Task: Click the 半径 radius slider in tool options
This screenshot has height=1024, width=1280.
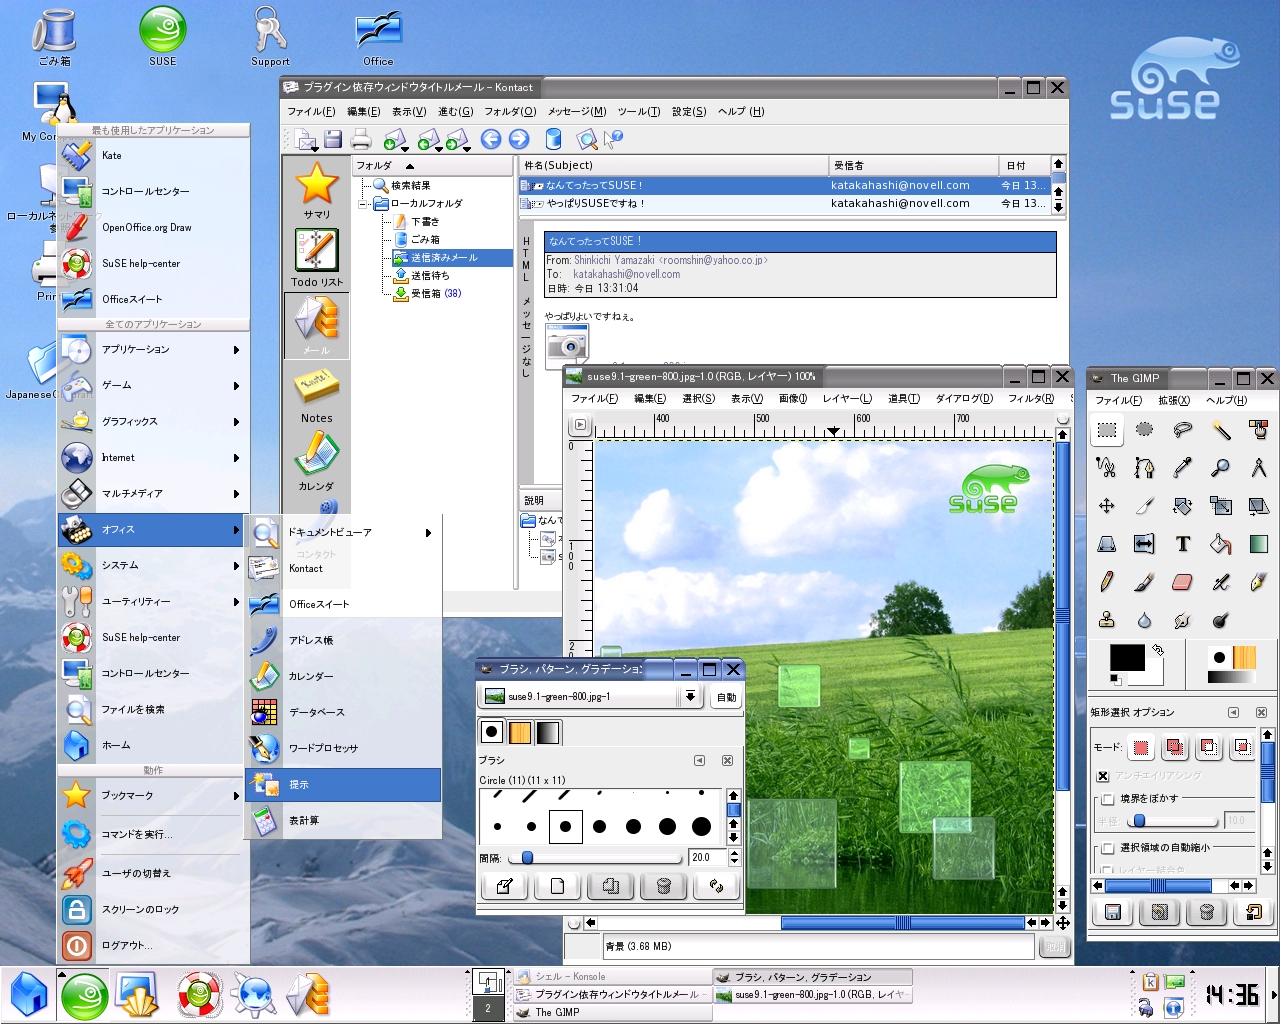Action: point(1171,821)
